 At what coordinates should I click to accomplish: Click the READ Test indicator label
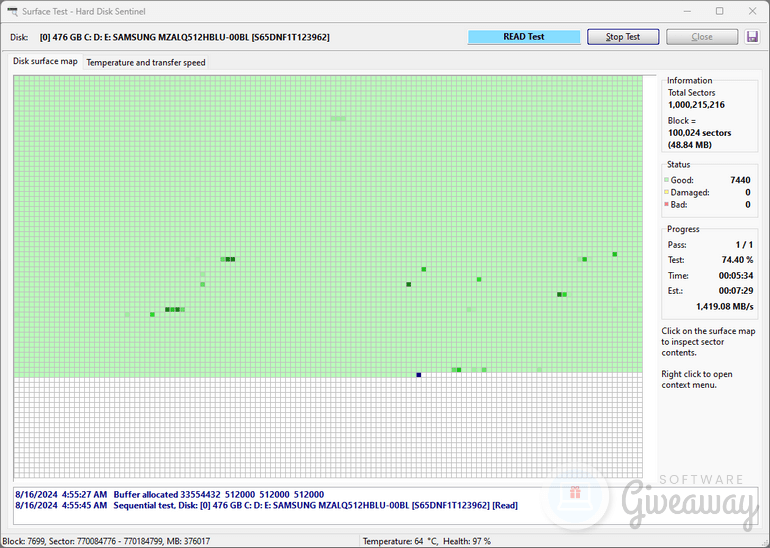coord(523,37)
